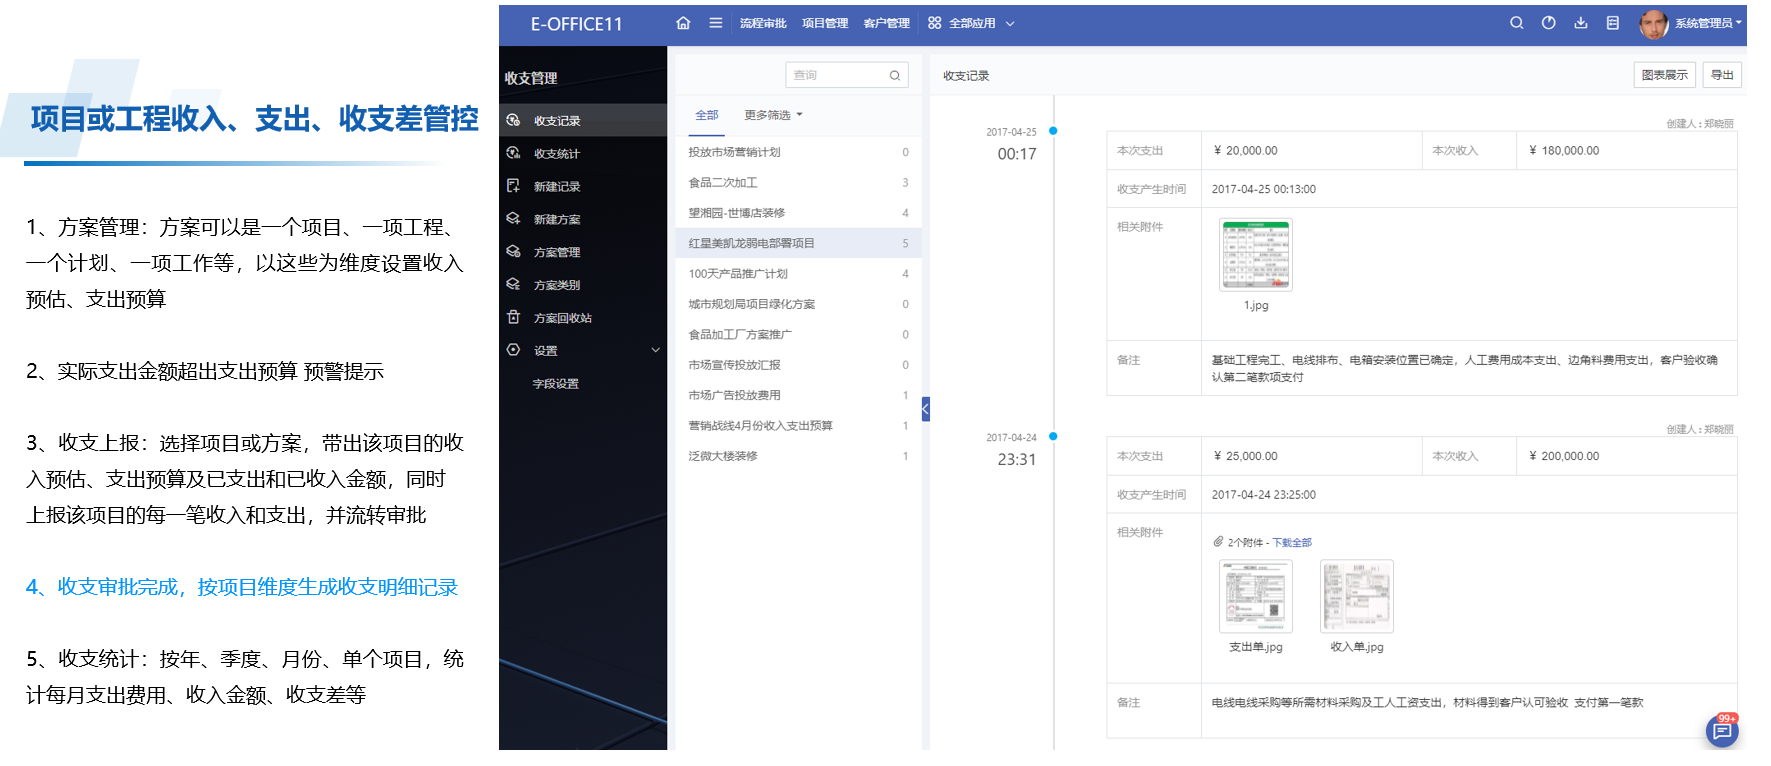The image size is (1771, 766).
Task: Open 字段设置 submenu item
Action: tap(556, 384)
